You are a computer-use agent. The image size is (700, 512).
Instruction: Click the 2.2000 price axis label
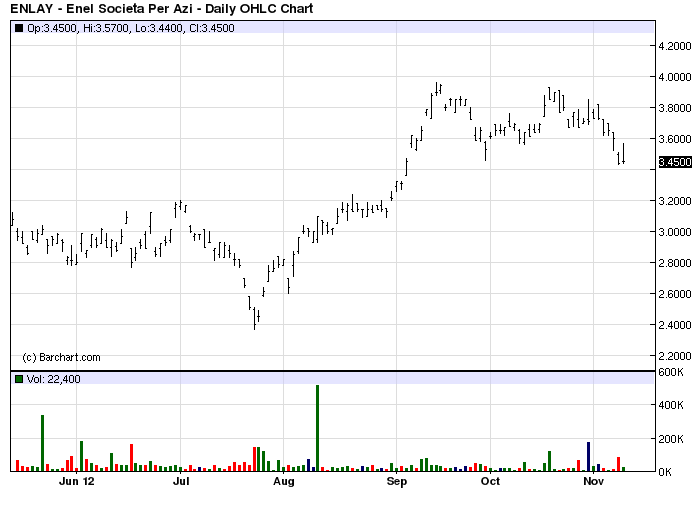[x=675, y=356]
